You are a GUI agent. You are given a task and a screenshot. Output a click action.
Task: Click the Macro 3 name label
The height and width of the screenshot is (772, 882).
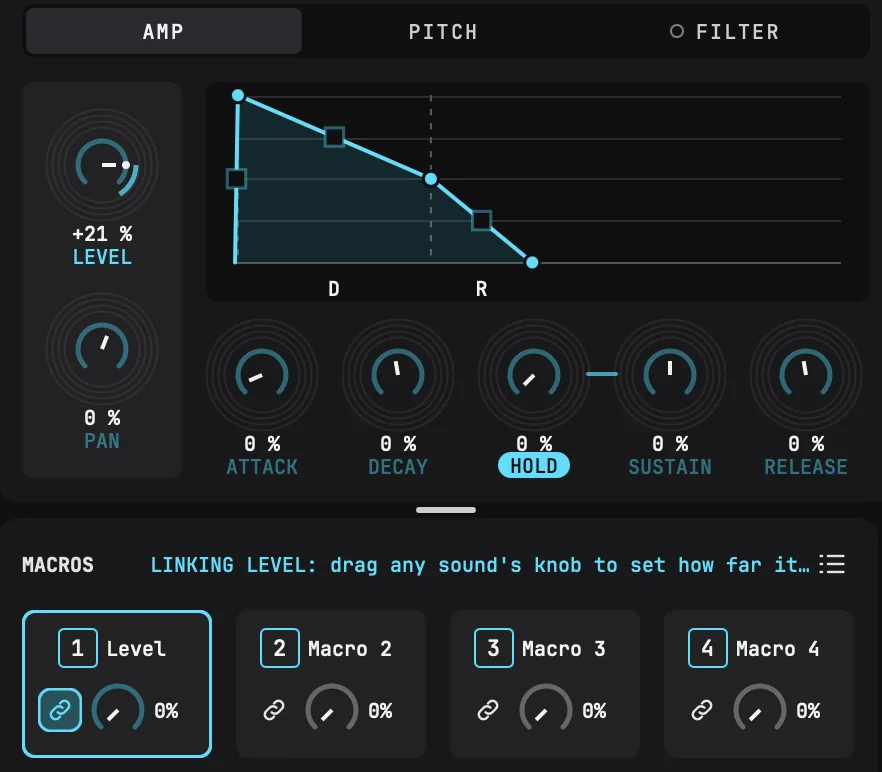[563, 649]
